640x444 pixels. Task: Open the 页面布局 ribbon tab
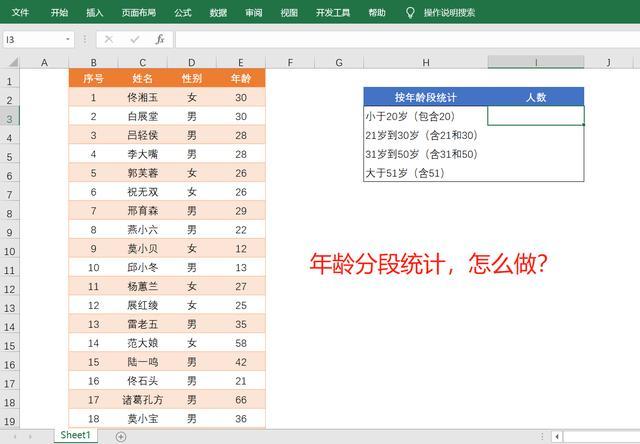(x=139, y=13)
